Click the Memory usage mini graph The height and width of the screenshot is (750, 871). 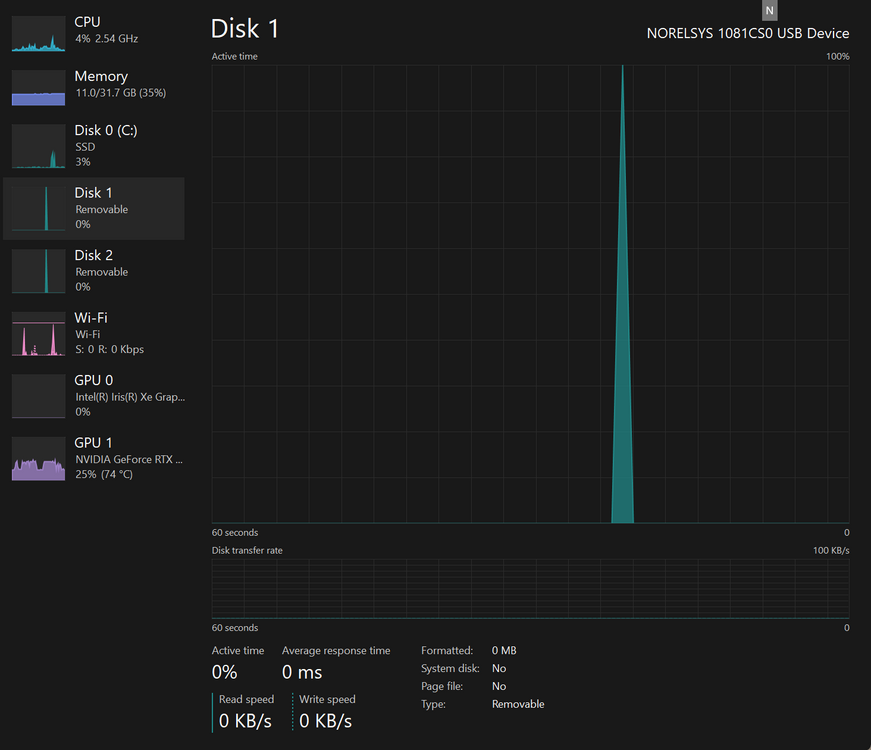tap(38, 87)
